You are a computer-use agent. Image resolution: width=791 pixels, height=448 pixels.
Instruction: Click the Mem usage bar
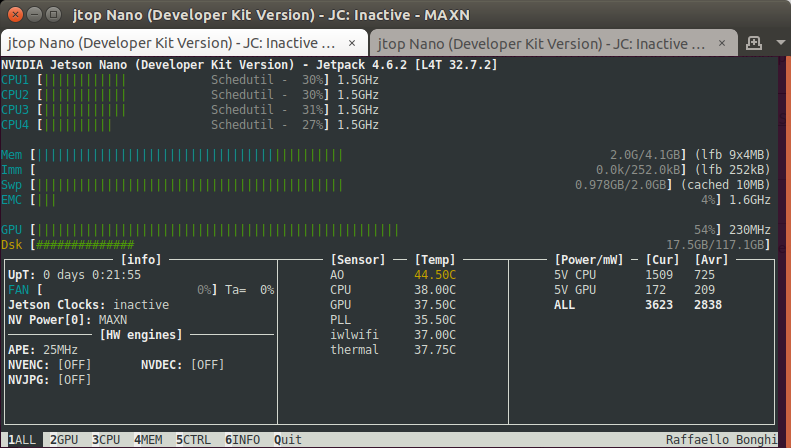190,155
